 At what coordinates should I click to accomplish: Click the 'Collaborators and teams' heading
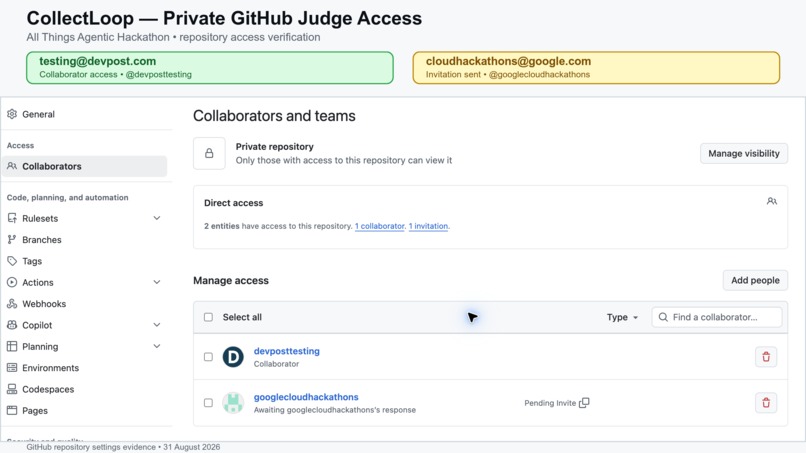click(x=274, y=116)
